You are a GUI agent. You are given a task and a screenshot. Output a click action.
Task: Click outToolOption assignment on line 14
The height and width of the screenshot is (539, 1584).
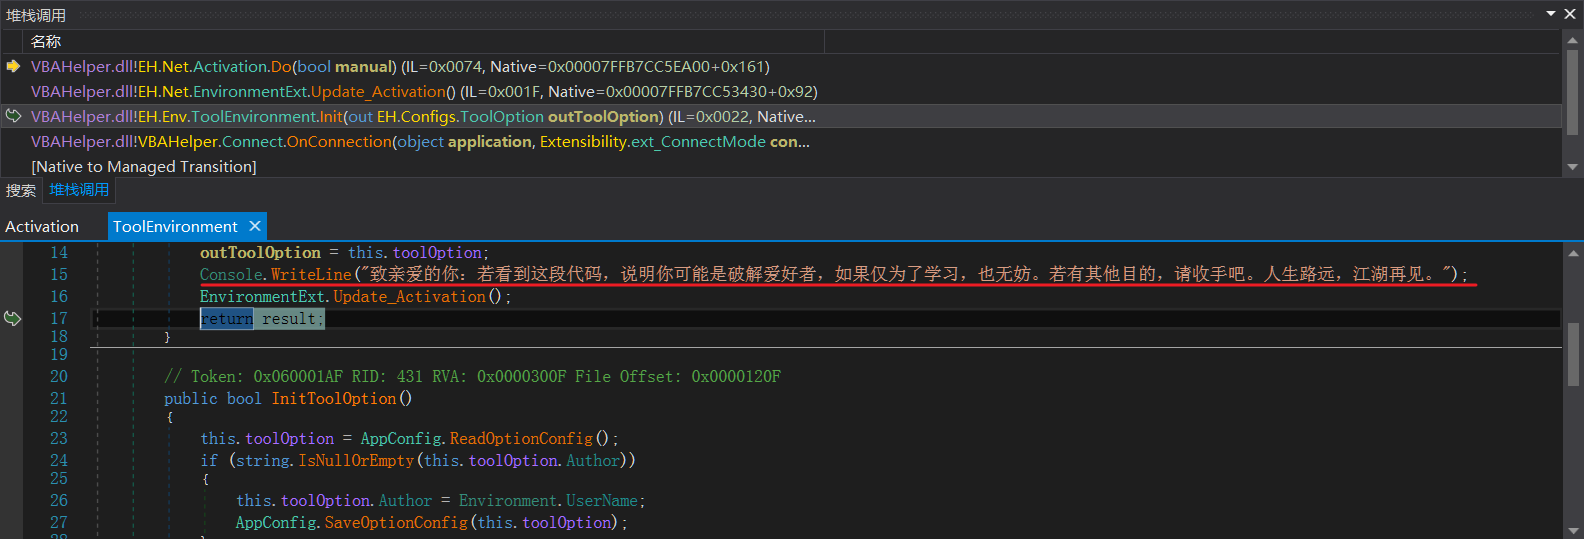(344, 252)
